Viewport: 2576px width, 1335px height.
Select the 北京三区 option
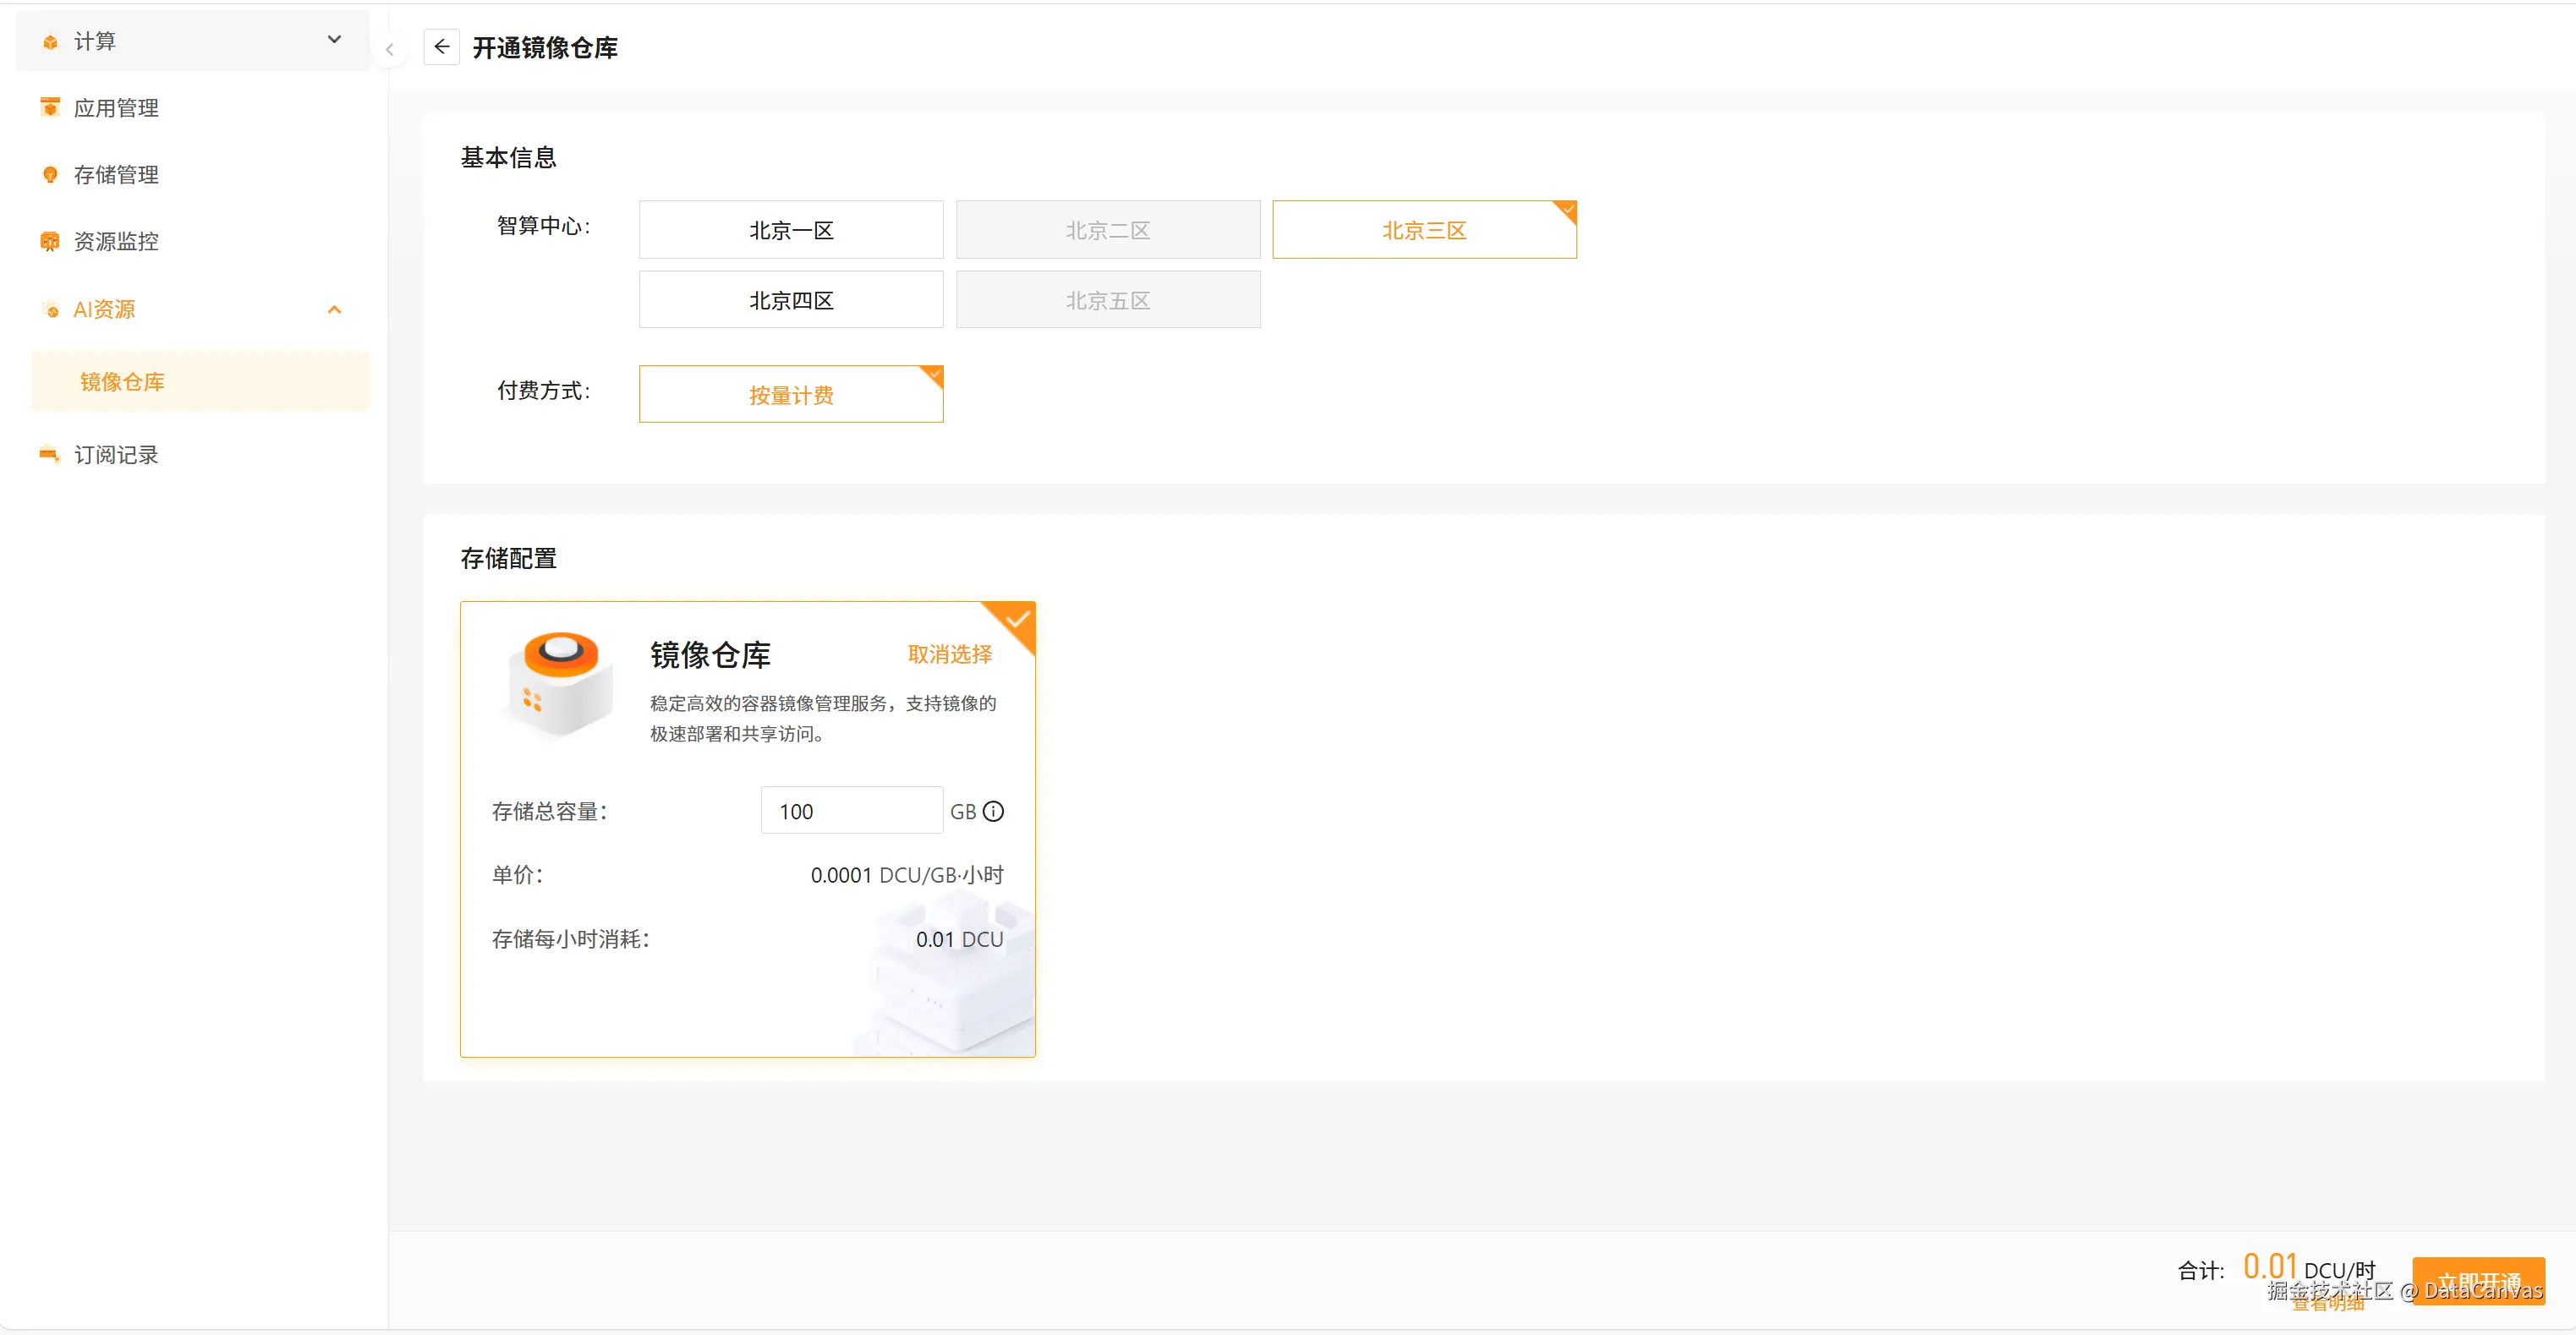tap(1423, 230)
